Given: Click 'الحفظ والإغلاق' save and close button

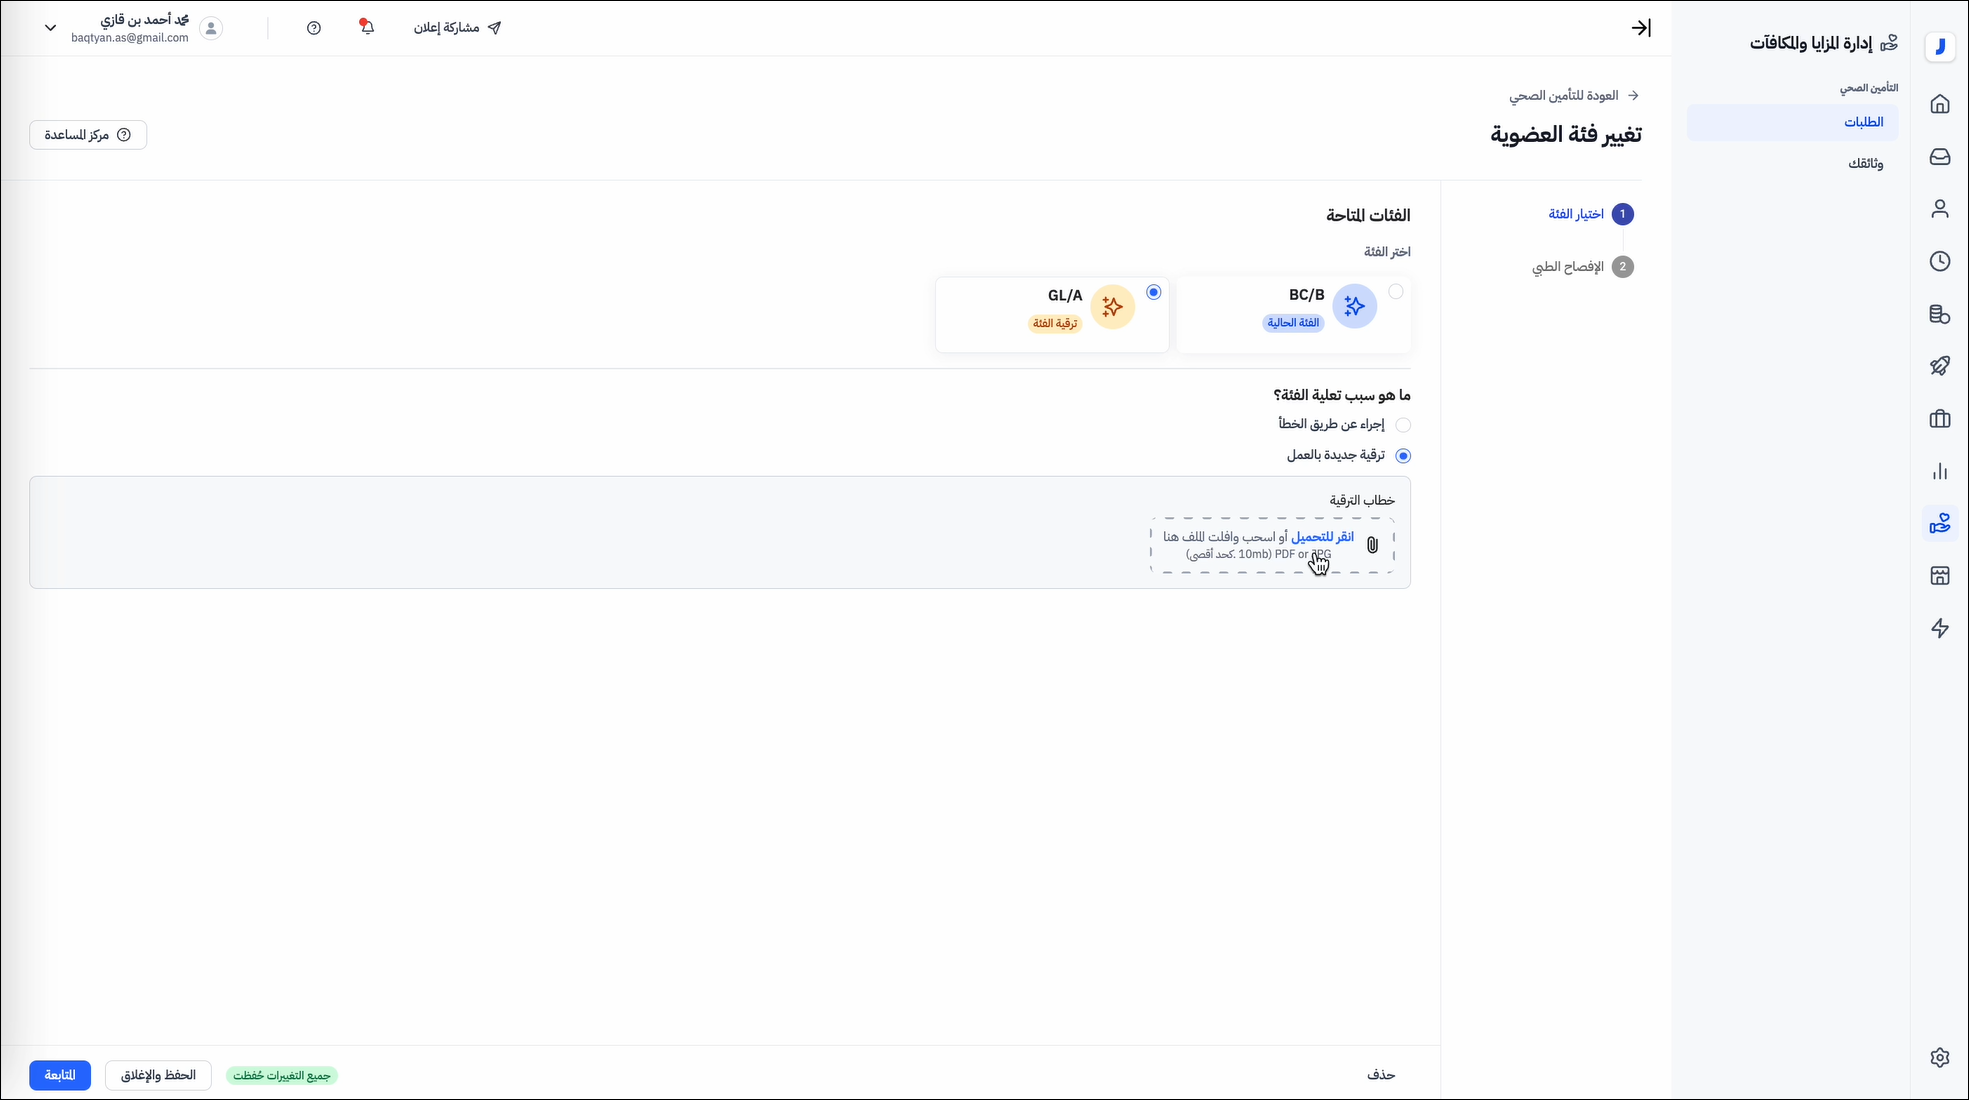Looking at the screenshot, I should point(158,1075).
